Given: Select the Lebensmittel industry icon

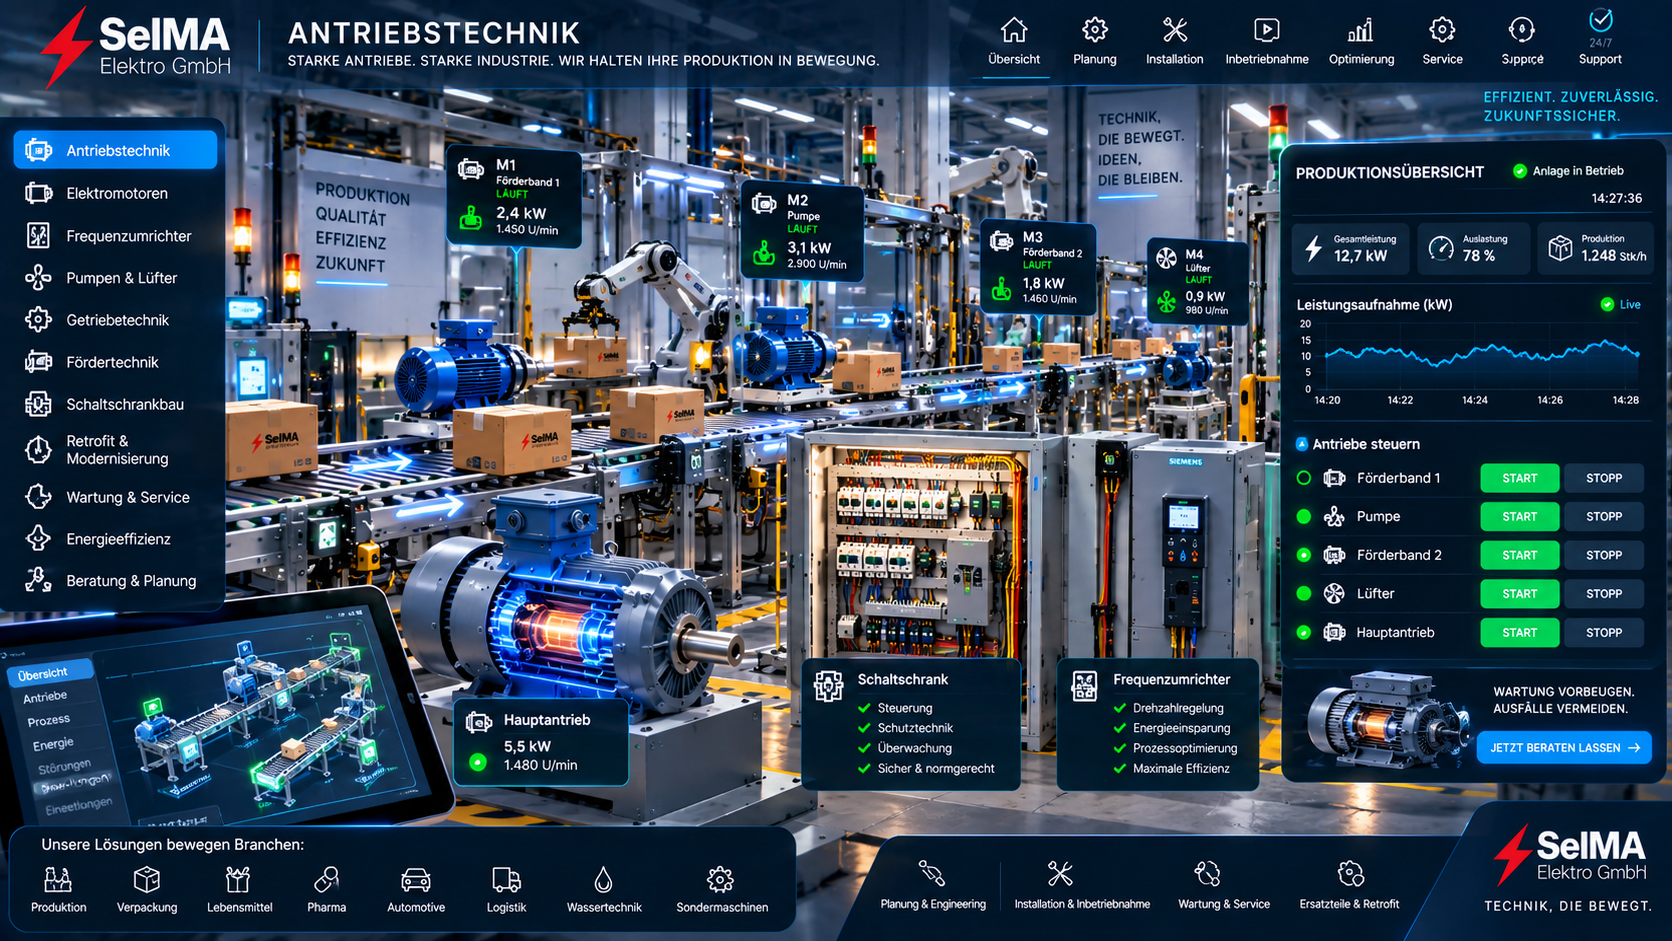Looking at the screenshot, I should [238, 880].
